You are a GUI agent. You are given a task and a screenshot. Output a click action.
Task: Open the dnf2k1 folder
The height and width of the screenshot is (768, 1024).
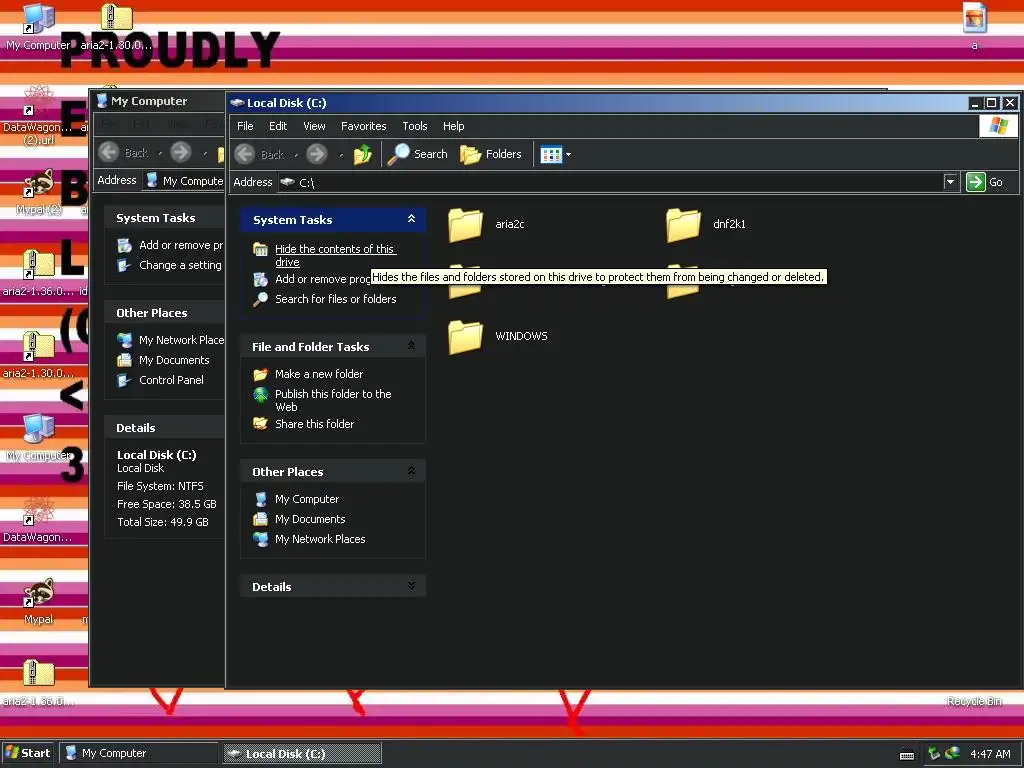(x=706, y=225)
